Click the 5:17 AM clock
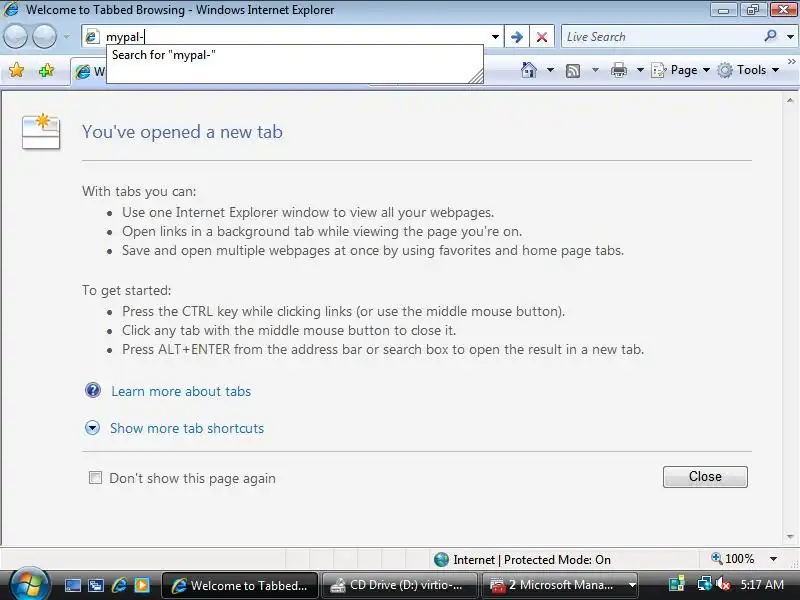The image size is (800, 600). [x=762, y=585]
